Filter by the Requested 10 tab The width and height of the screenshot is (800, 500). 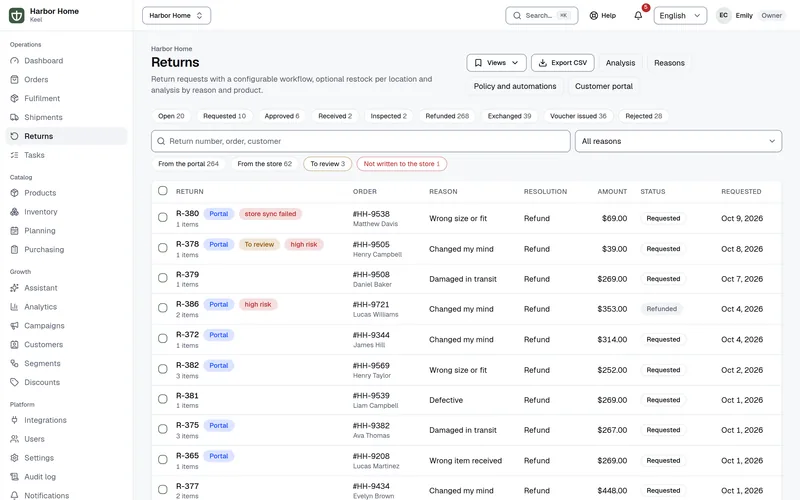(224, 116)
